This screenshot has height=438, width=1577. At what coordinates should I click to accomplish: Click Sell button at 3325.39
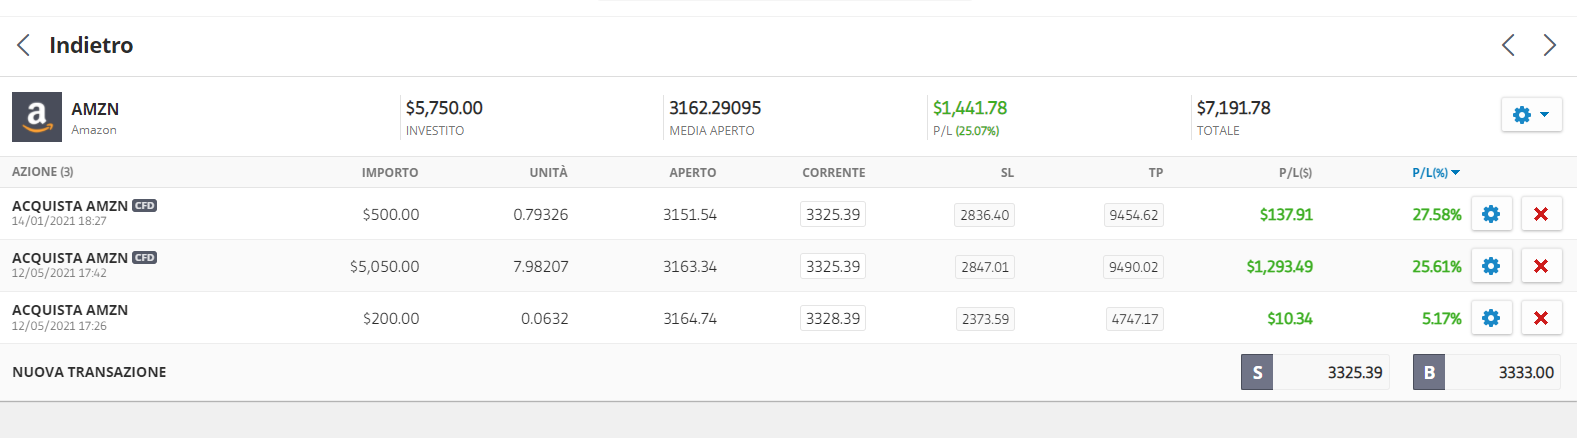click(1315, 372)
